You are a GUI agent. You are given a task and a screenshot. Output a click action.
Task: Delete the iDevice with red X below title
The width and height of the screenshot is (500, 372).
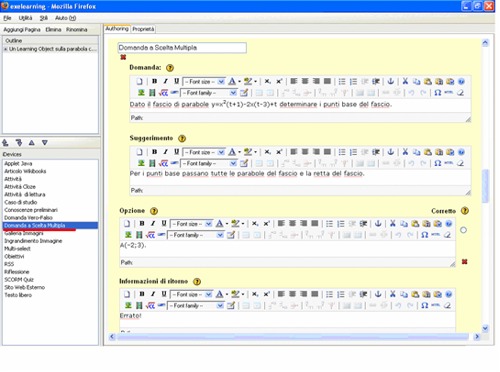point(123,57)
